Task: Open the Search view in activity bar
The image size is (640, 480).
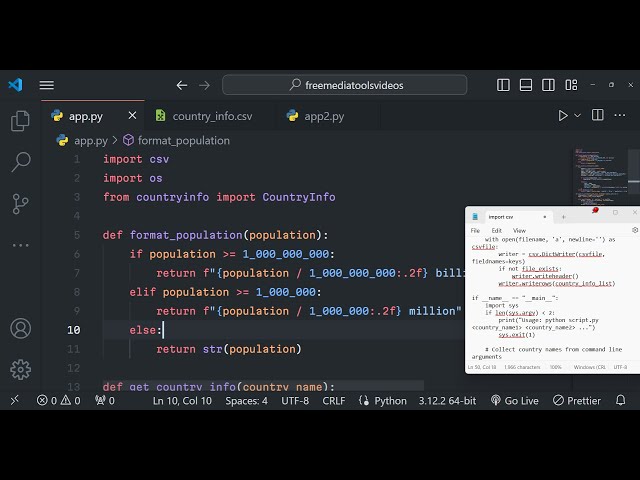Action: tap(20, 162)
